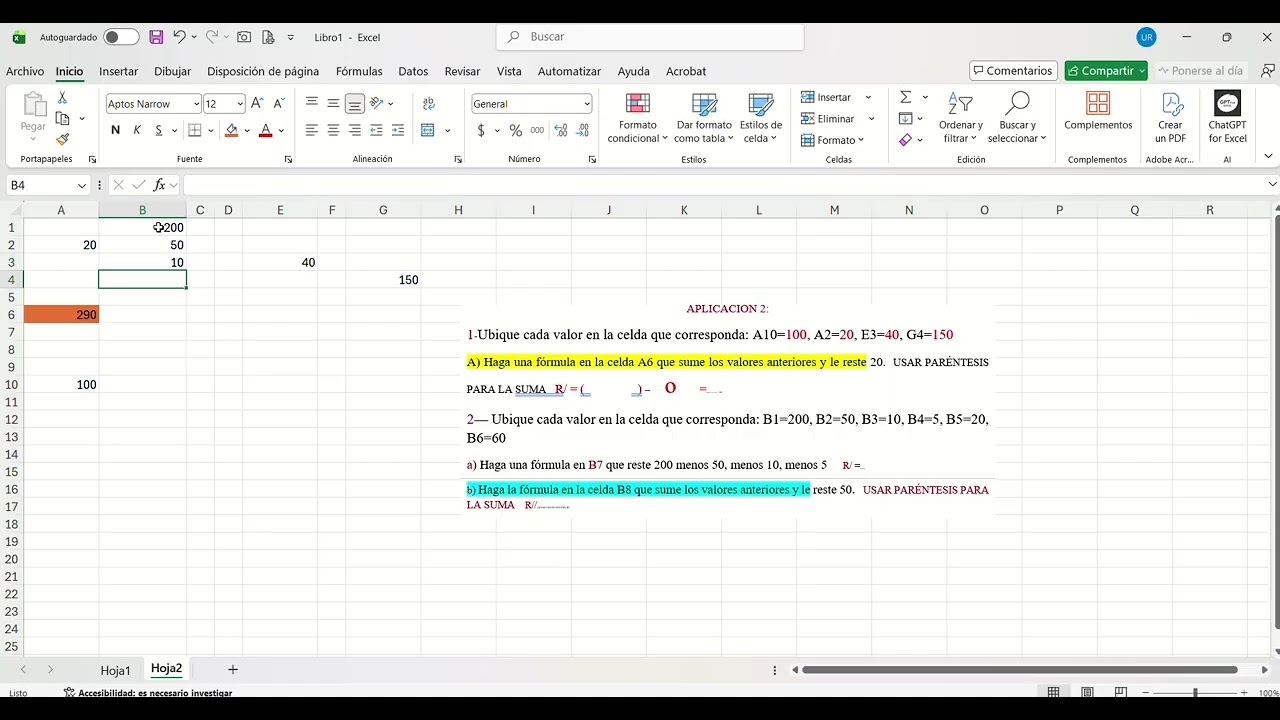Click the Buscar search field

[650, 37]
